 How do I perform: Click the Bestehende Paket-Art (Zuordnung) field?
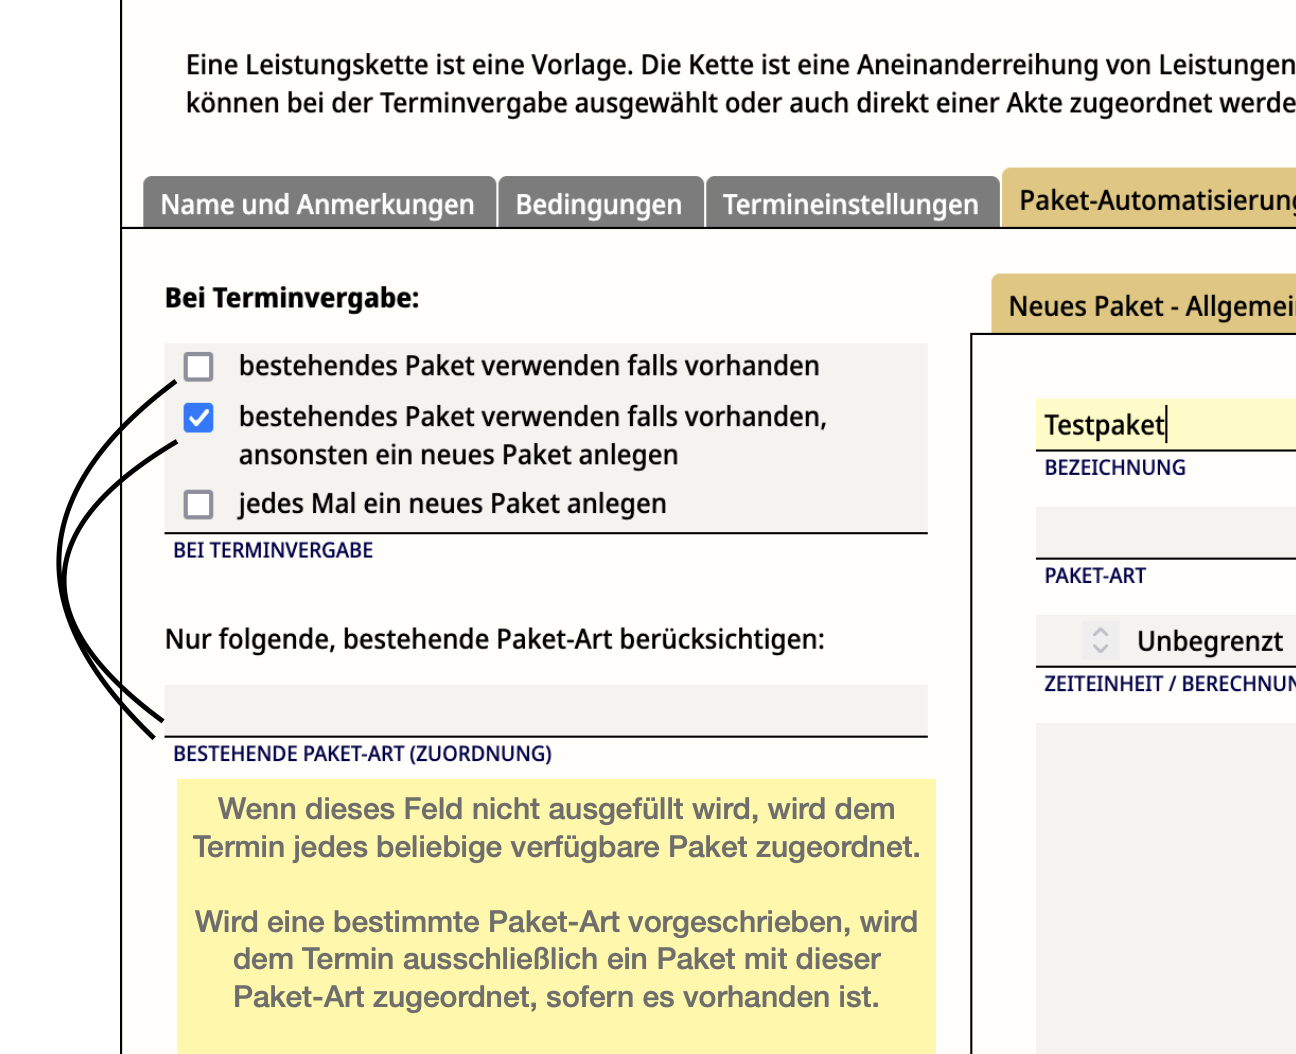click(546, 710)
